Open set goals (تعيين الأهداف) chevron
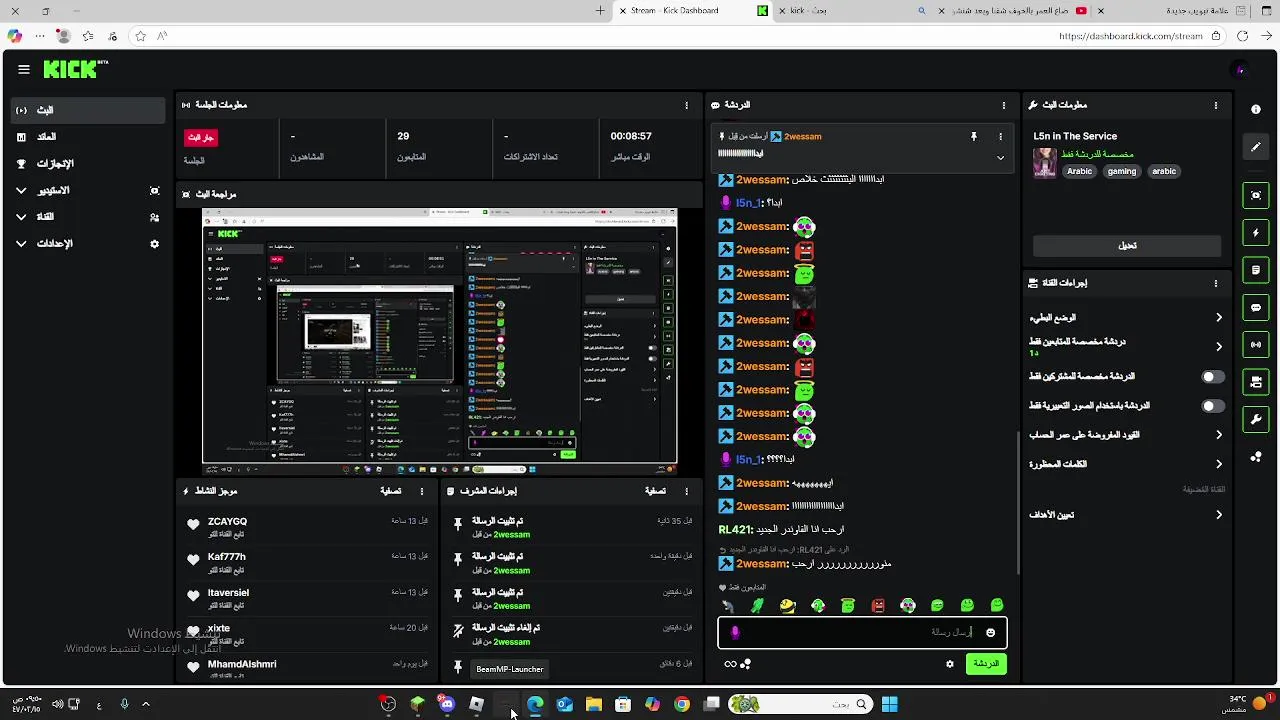The width and height of the screenshot is (1280, 720). [x=1219, y=515]
